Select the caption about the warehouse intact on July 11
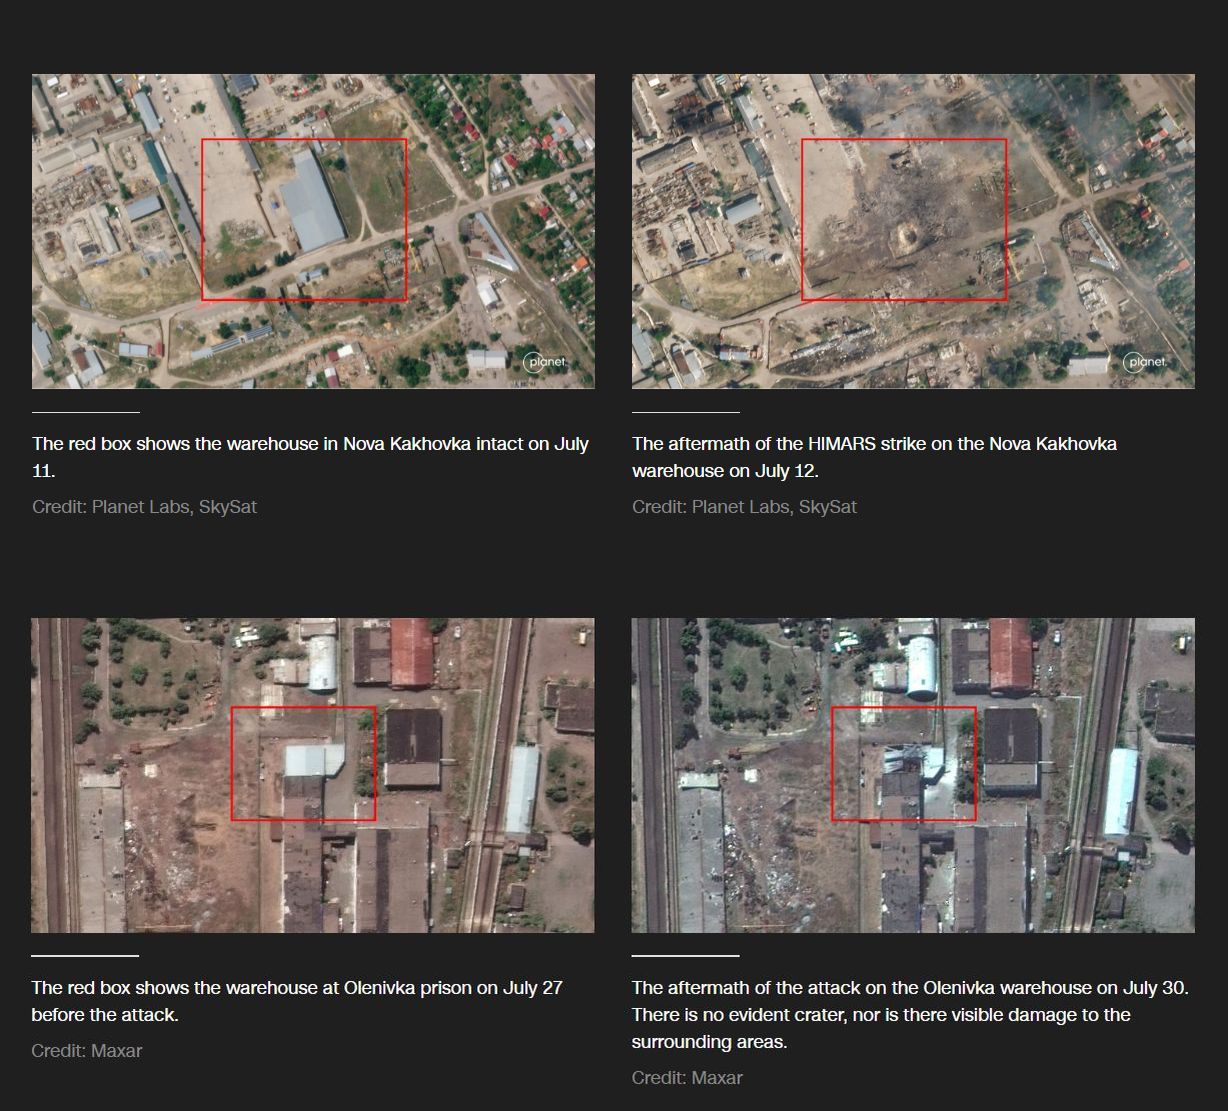 pyautogui.click(x=310, y=457)
